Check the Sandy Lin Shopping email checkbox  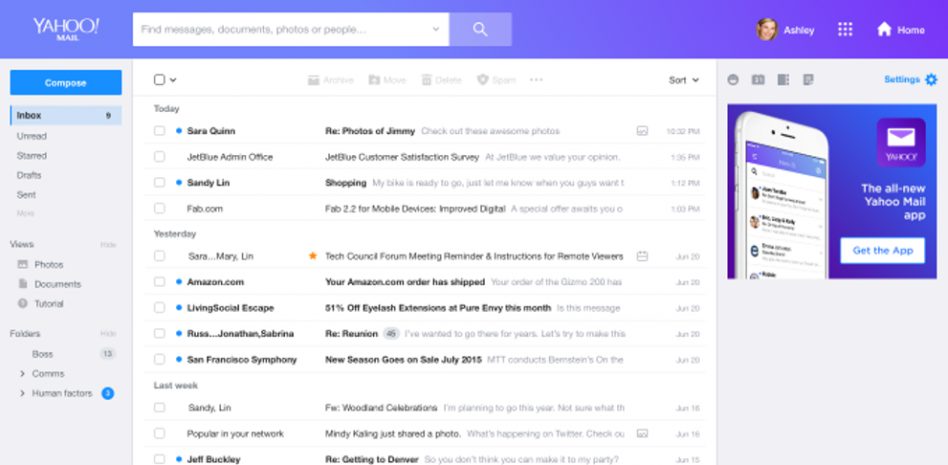(159, 183)
